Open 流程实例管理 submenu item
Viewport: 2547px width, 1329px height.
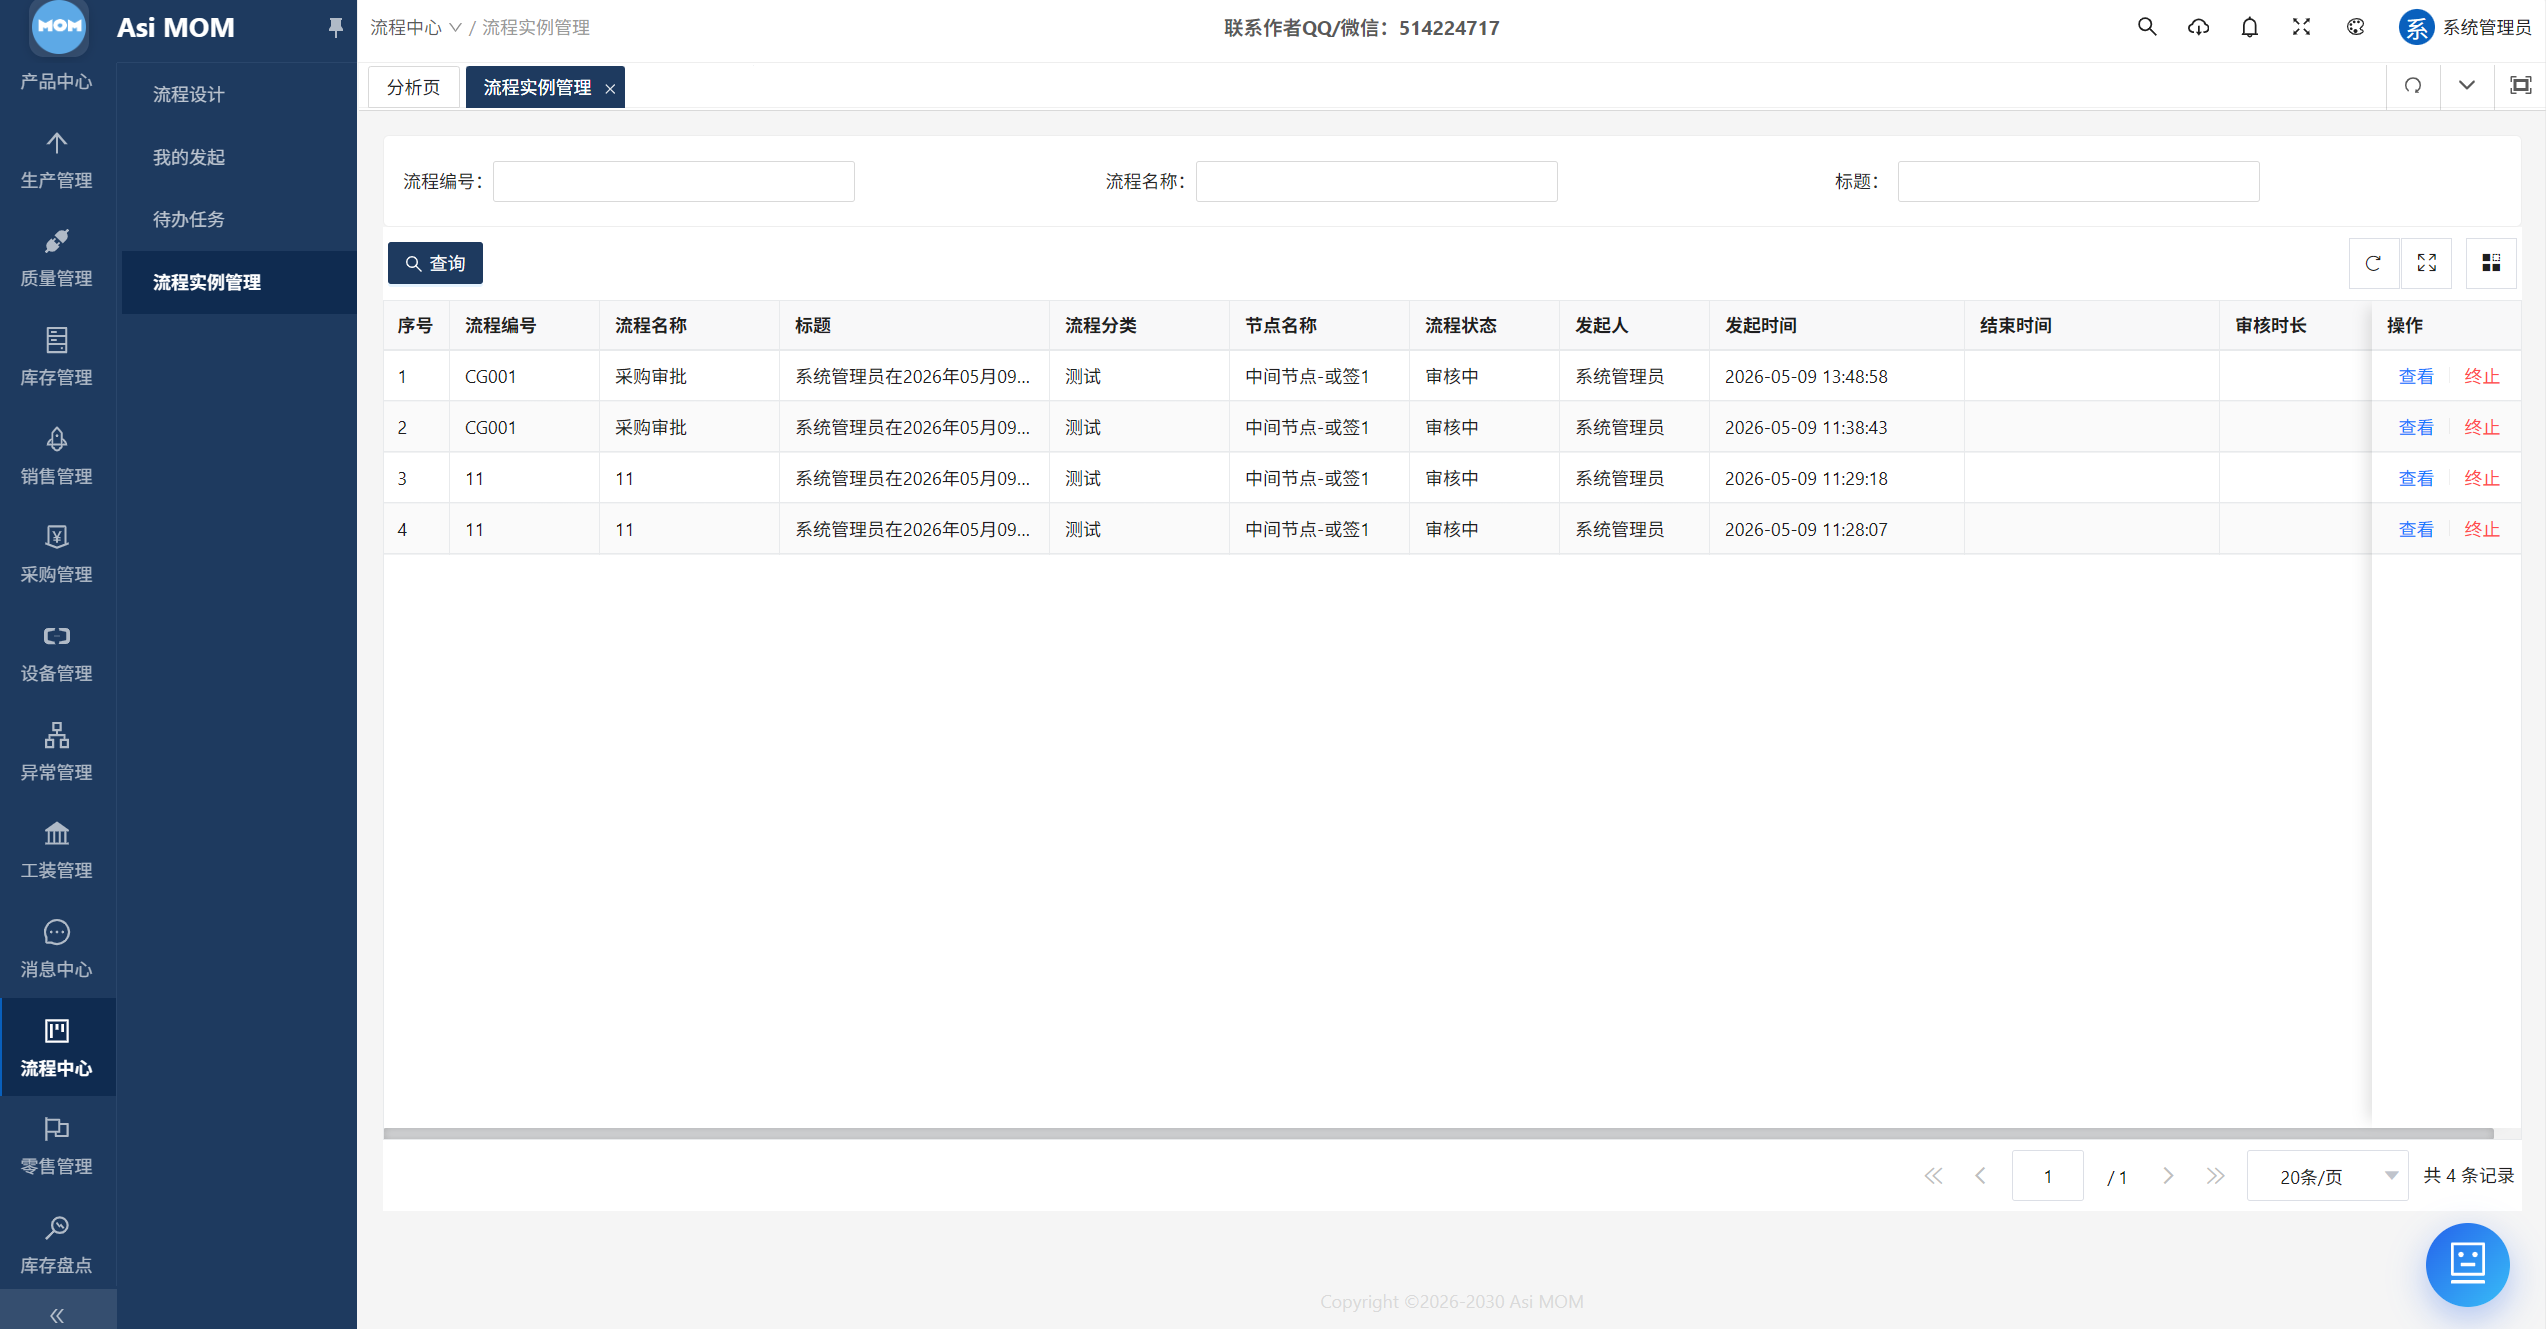(238, 282)
